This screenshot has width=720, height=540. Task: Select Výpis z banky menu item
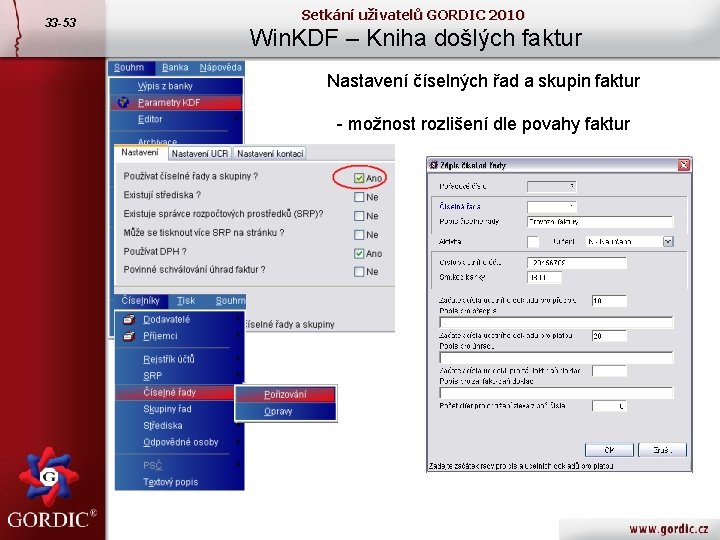(x=176, y=86)
